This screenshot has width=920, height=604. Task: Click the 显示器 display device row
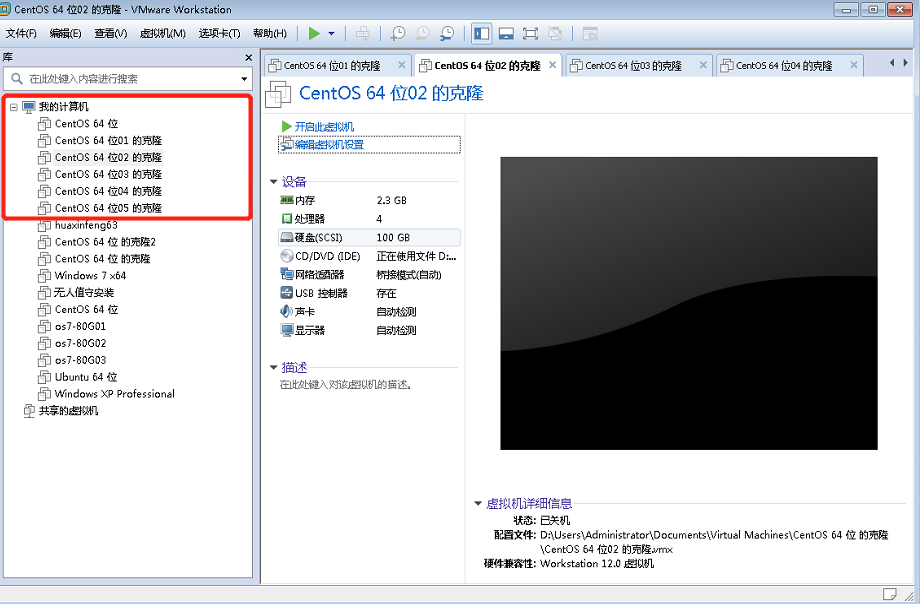click(x=369, y=330)
